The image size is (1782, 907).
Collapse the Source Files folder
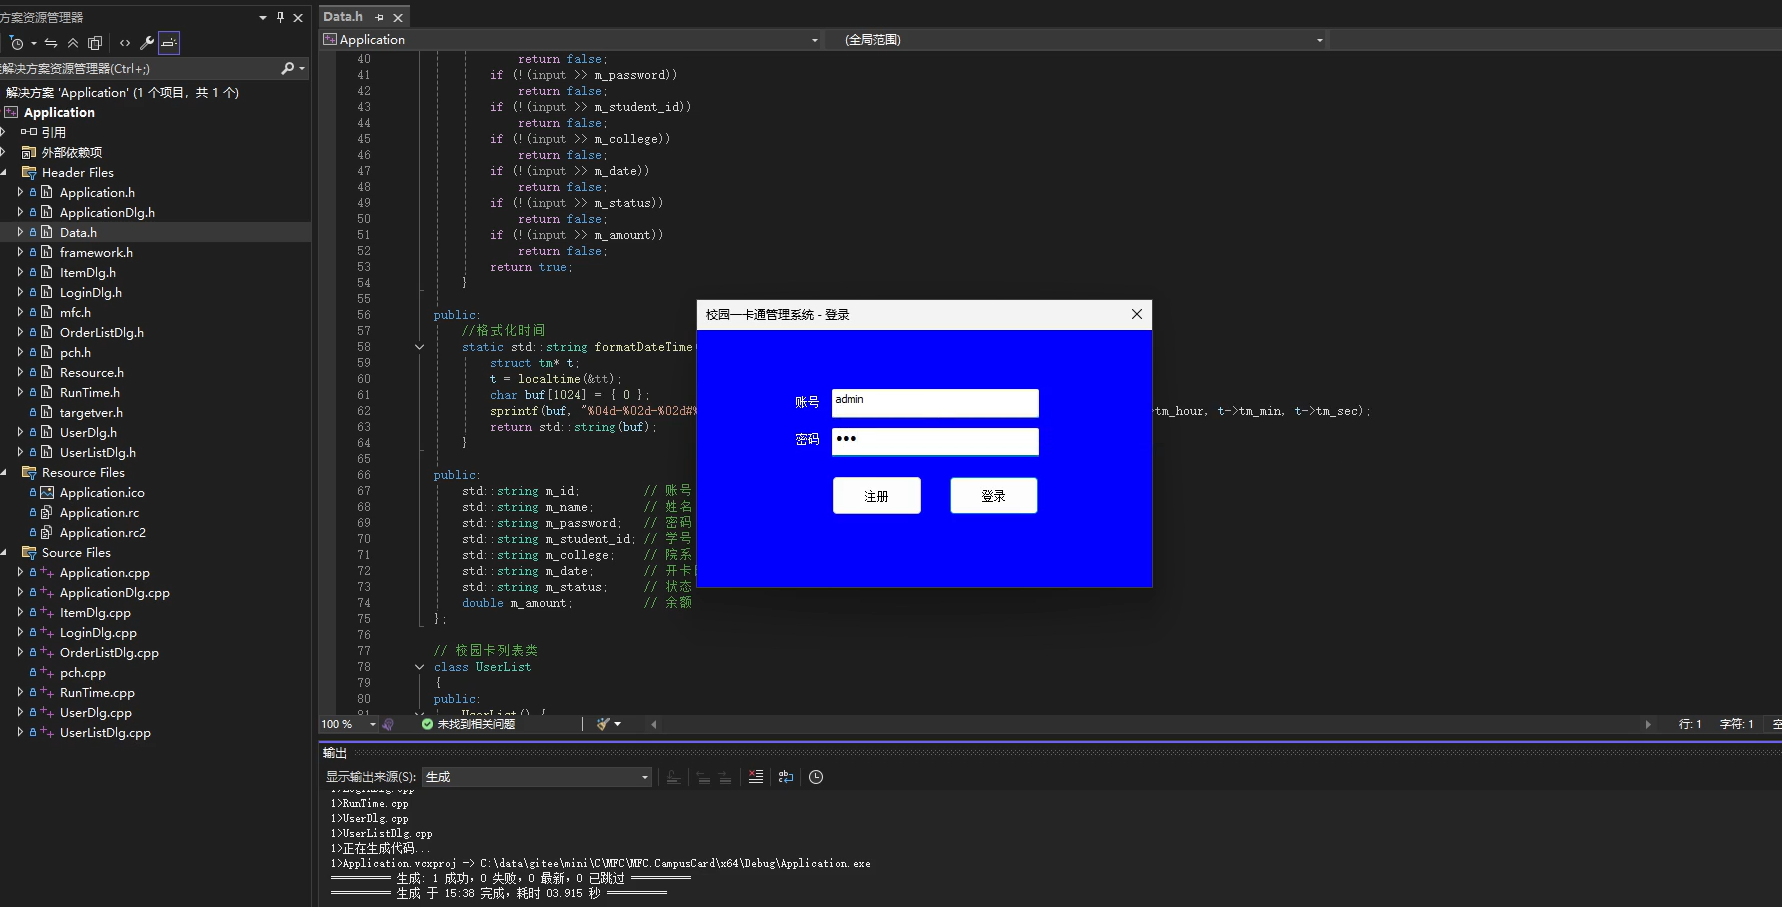(4, 552)
